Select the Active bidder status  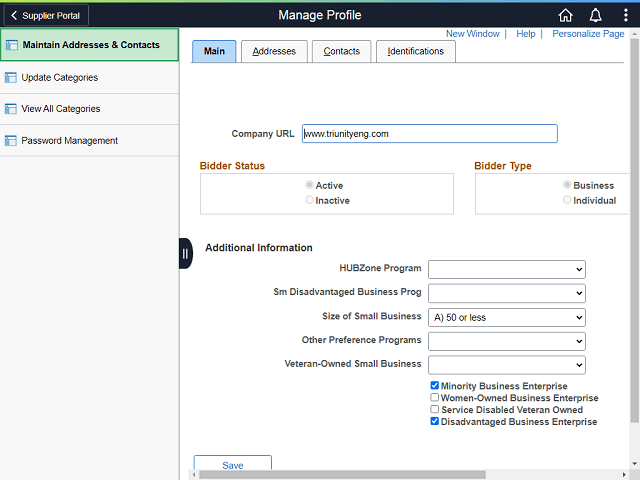coord(309,185)
